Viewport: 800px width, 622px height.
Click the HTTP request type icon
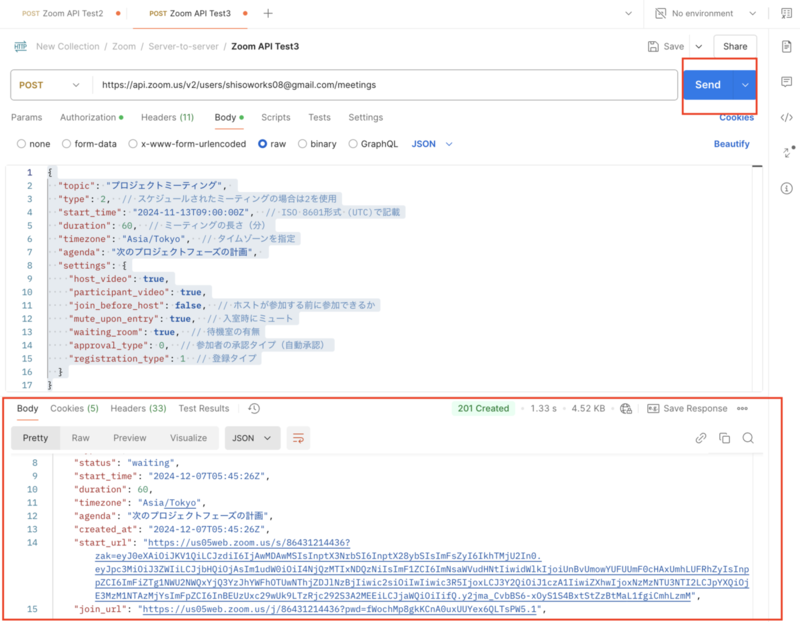[x=20, y=46]
